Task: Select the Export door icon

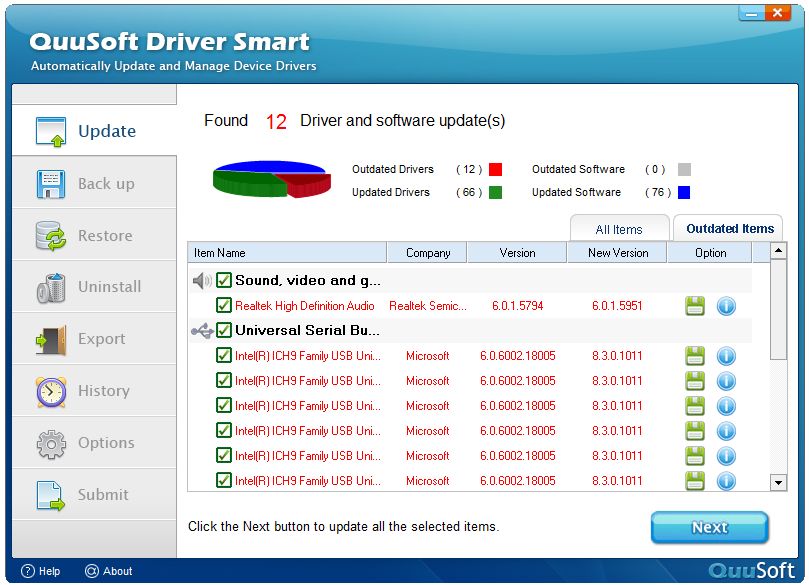Action: pos(51,340)
